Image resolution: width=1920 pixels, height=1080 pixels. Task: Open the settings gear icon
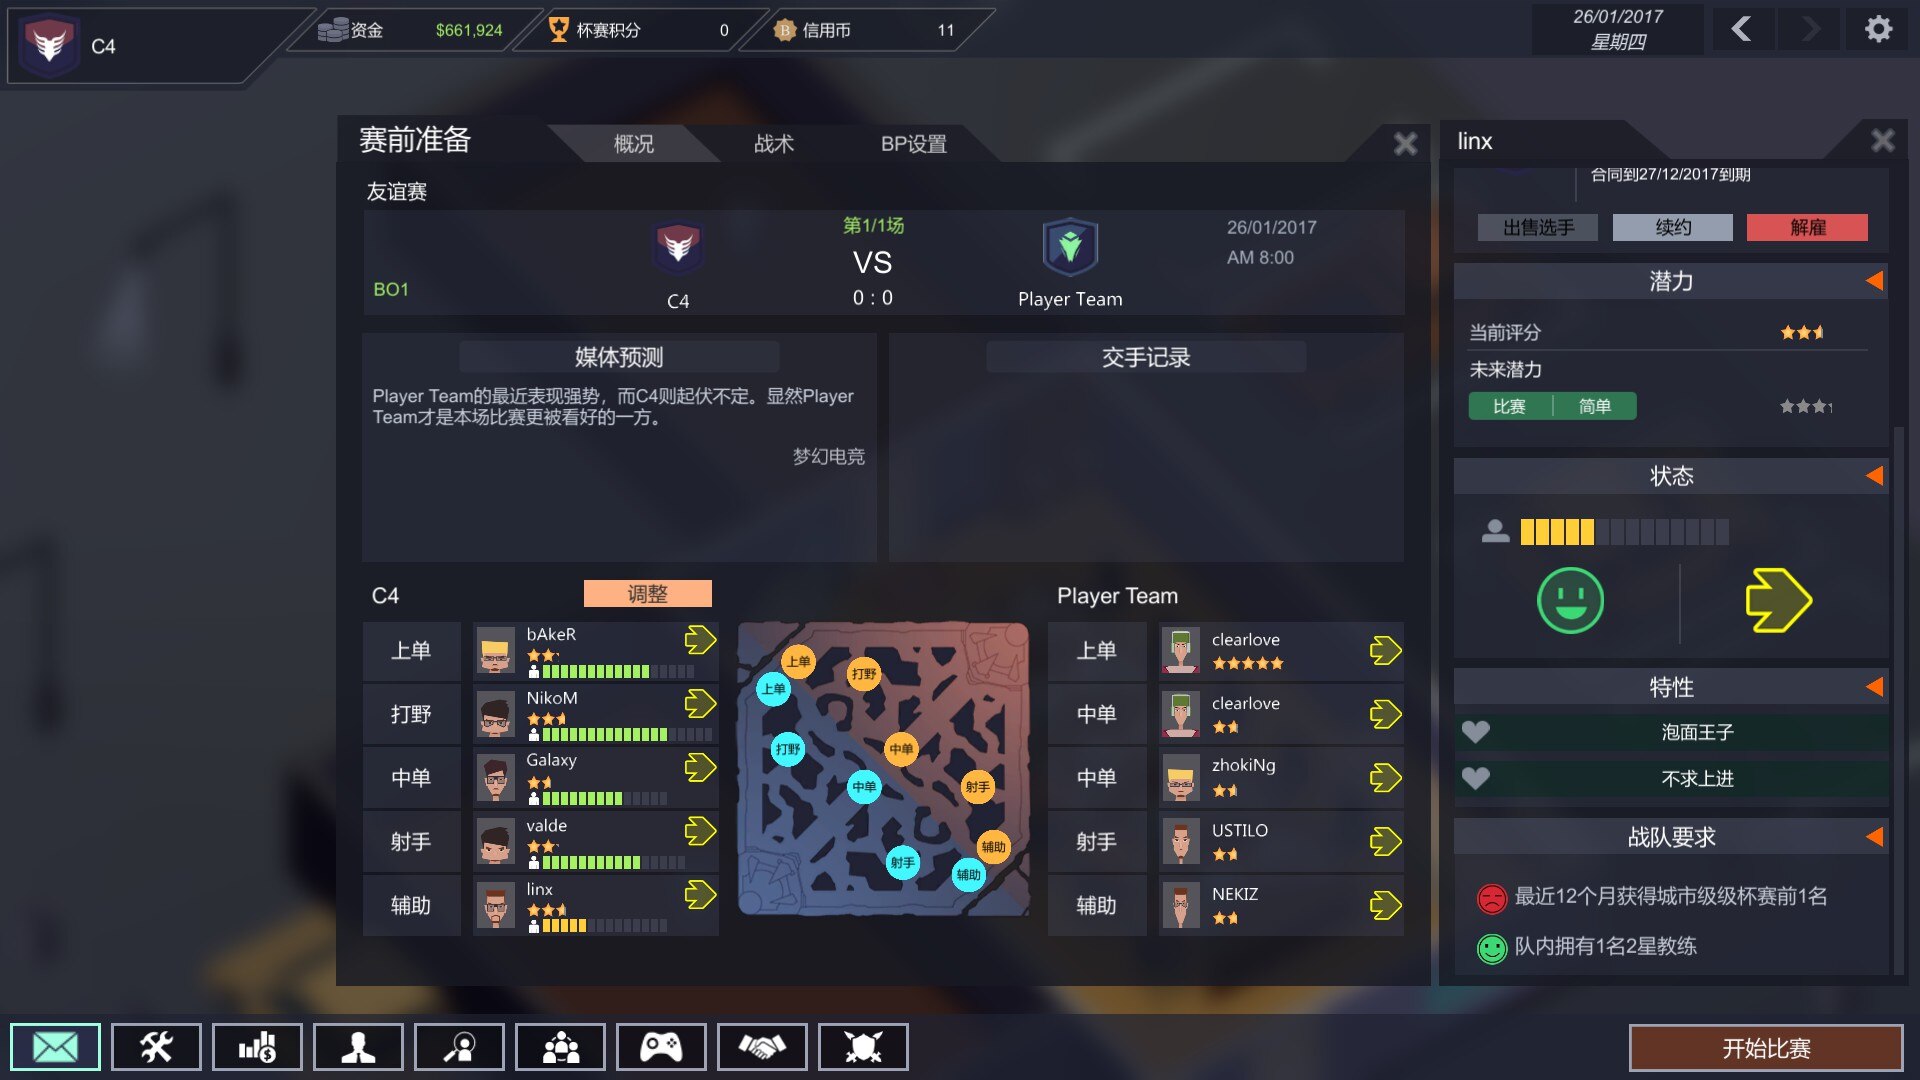coord(1879,29)
